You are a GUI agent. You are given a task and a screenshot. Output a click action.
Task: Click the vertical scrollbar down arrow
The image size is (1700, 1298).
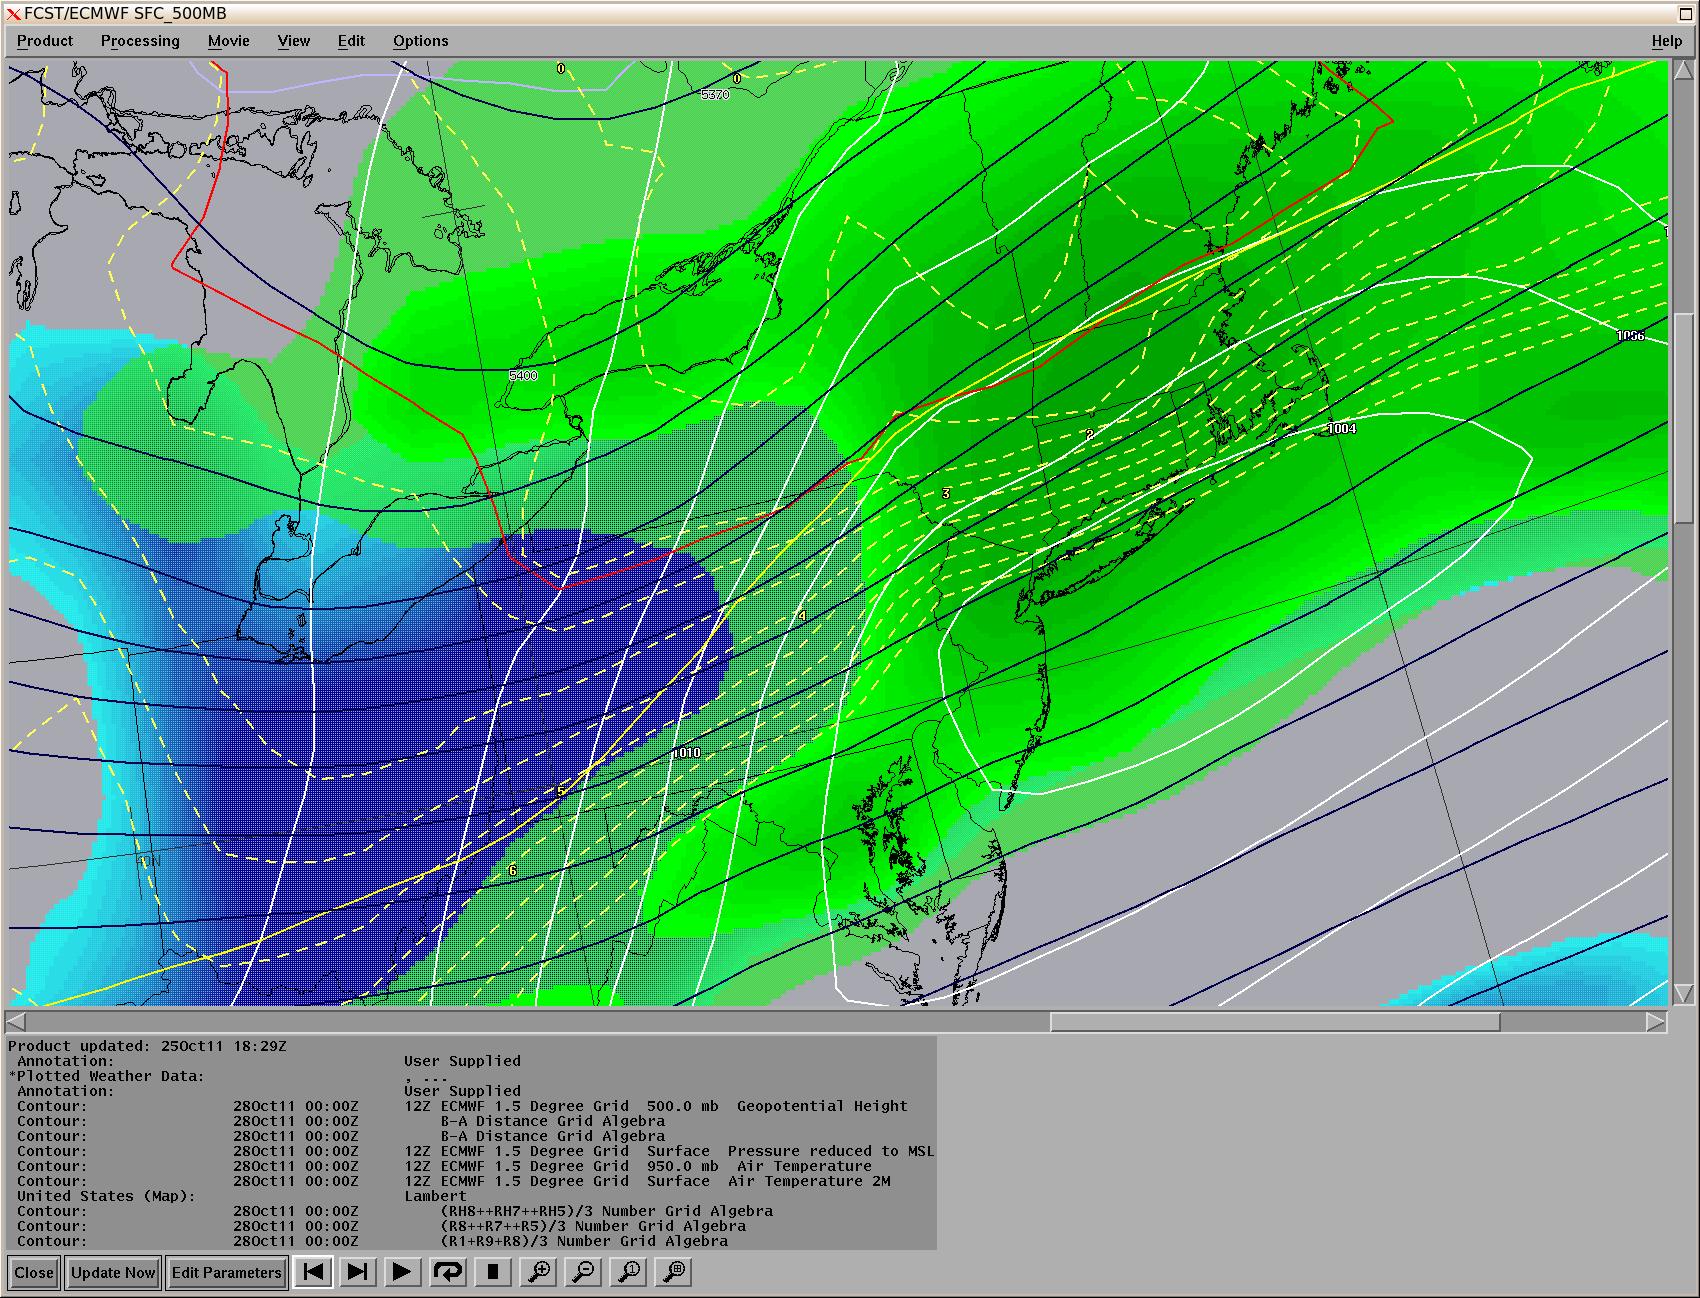(1683, 995)
